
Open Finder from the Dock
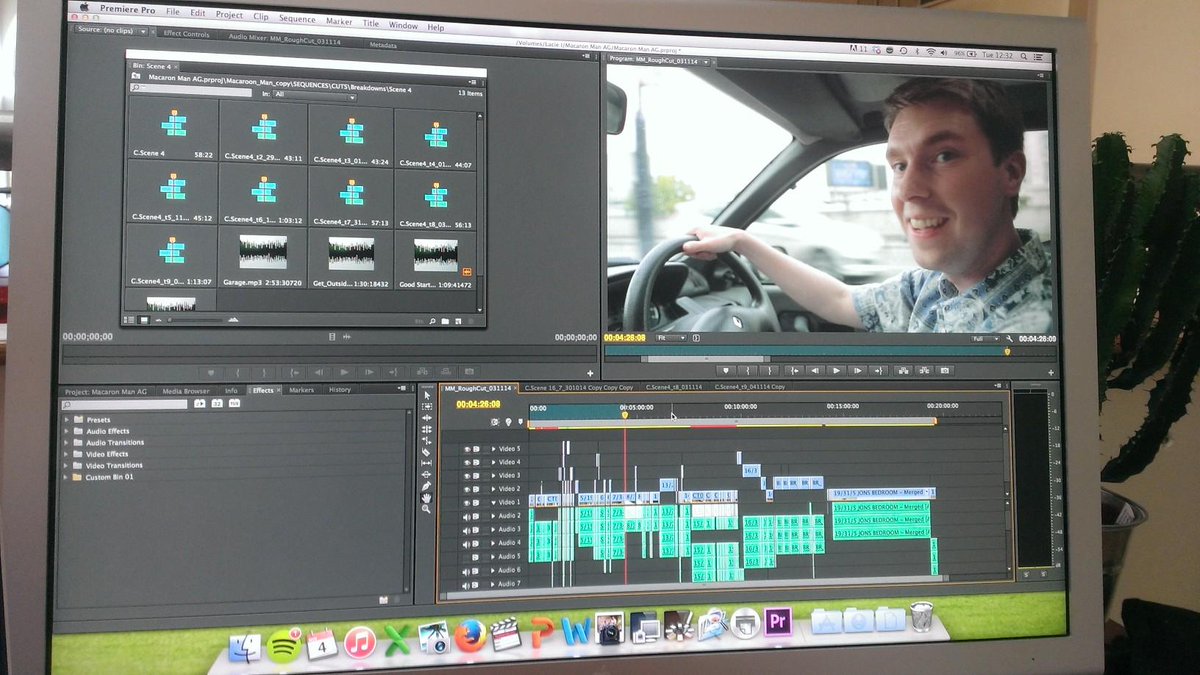244,648
